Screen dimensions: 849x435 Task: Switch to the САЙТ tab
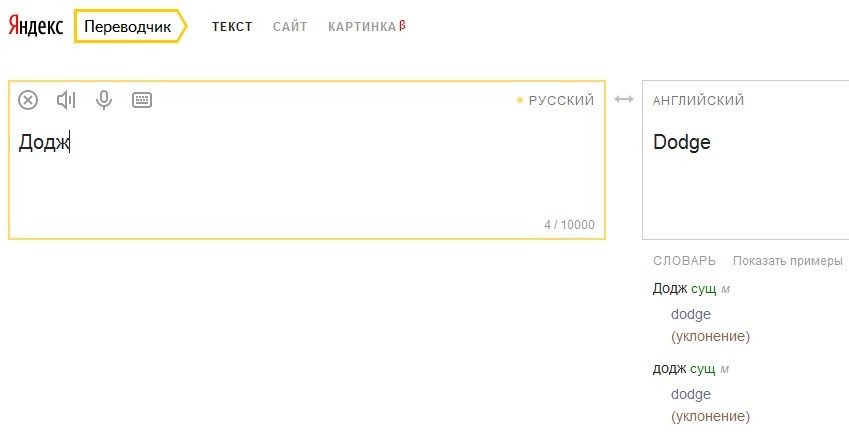point(290,27)
